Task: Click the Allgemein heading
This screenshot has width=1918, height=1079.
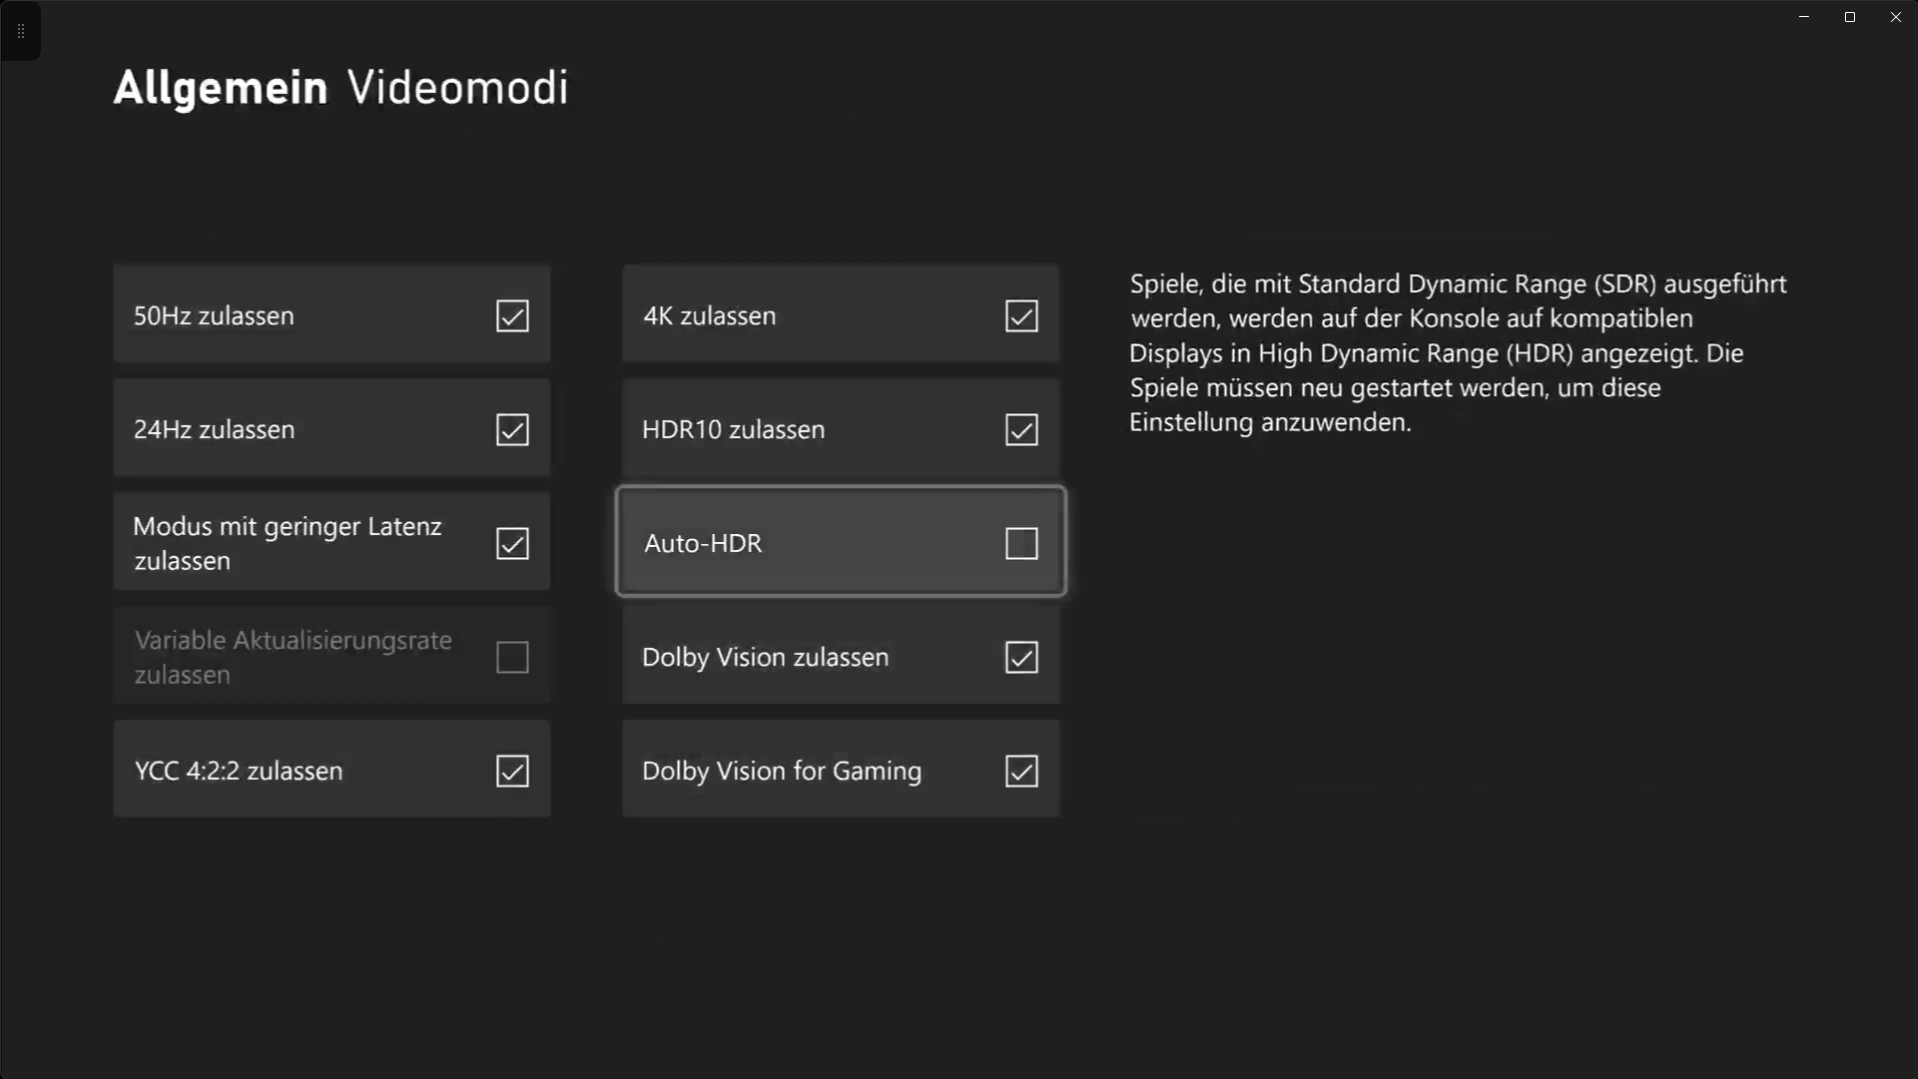Action: [x=220, y=88]
